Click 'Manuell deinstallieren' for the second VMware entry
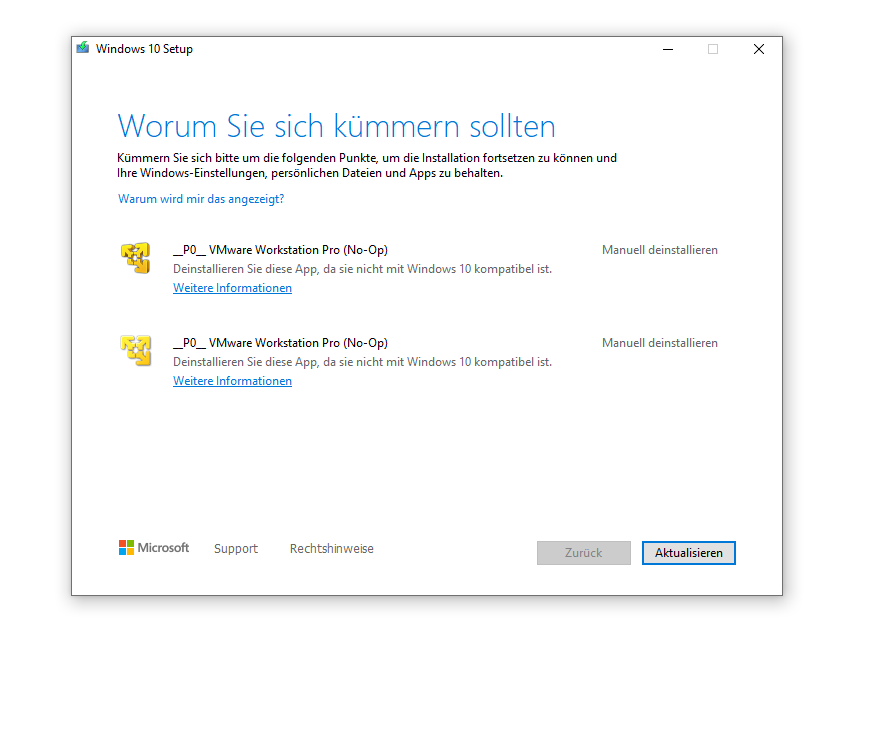 pos(659,343)
